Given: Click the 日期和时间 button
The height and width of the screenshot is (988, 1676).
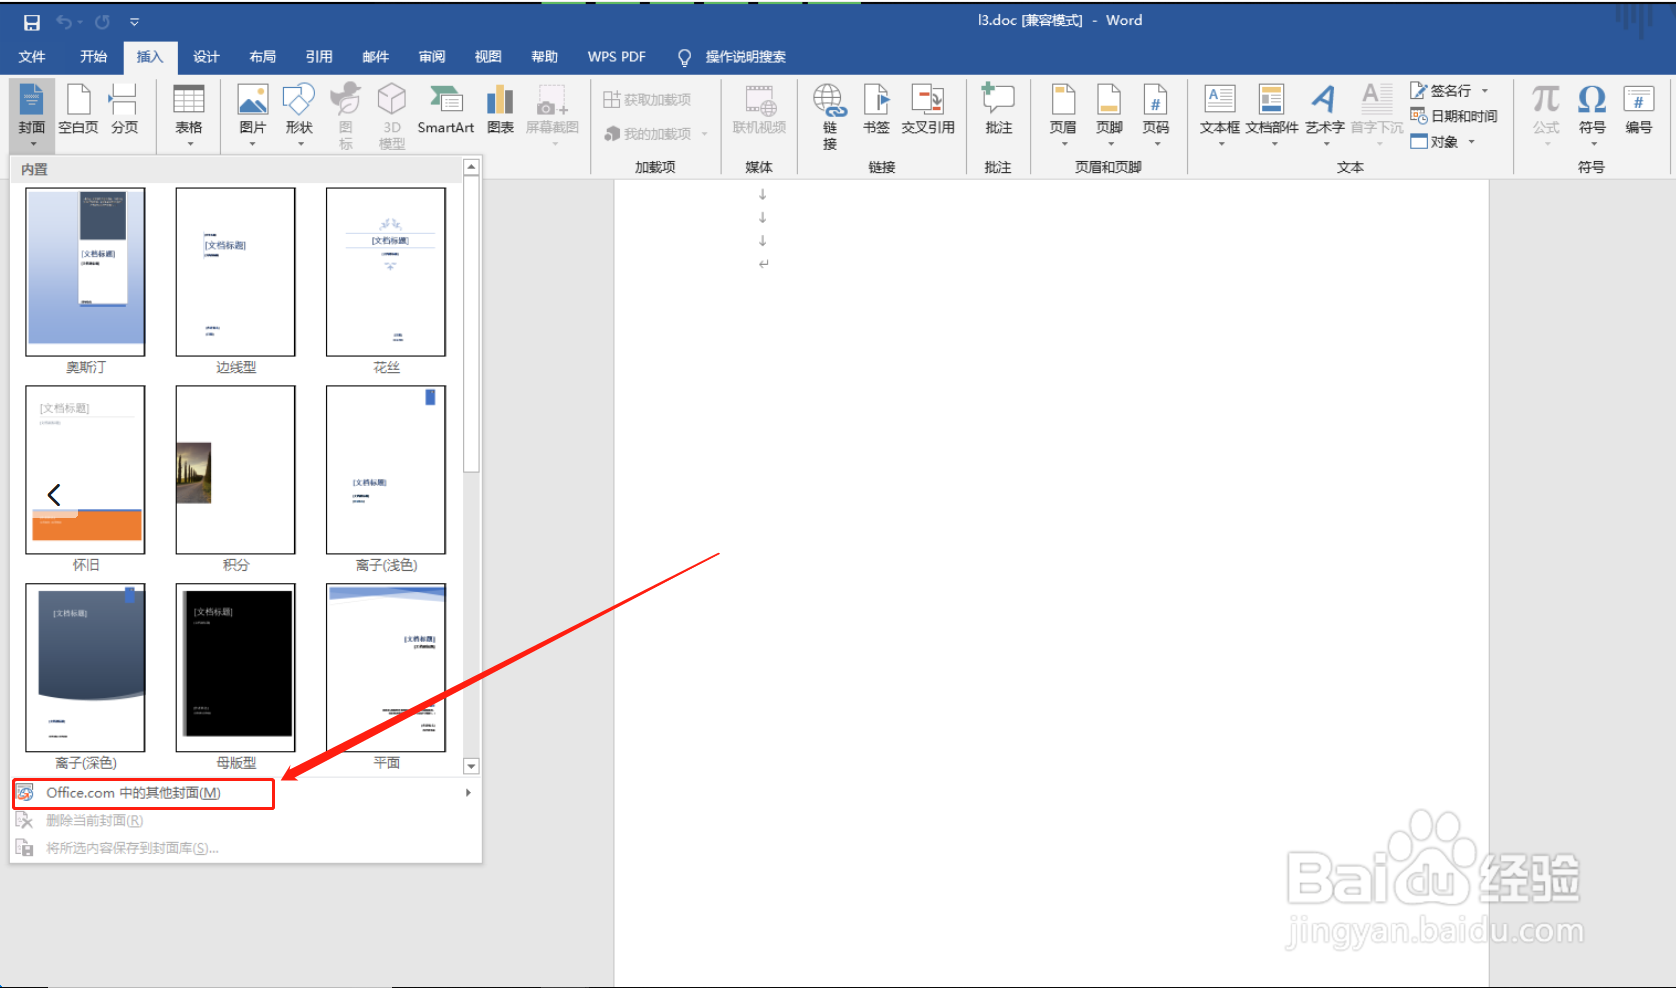Looking at the screenshot, I should click(1454, 116).
